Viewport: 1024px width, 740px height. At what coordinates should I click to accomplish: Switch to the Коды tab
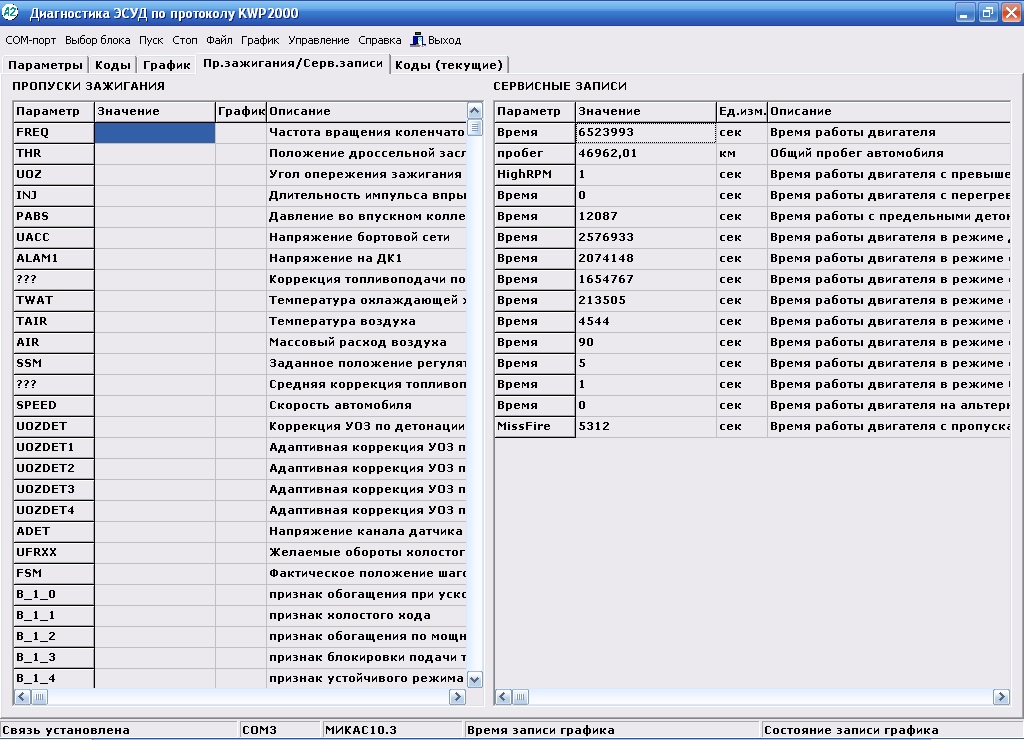tap(112, 65)
